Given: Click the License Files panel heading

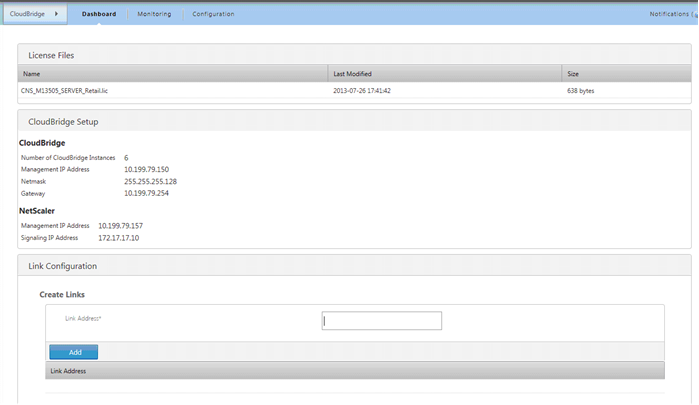Looking at the screenshot, I should [x=51, y=55].
